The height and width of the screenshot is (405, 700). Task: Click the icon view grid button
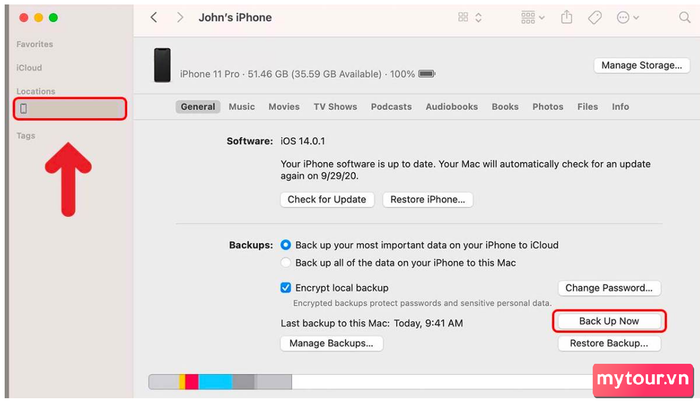point(463,17)
